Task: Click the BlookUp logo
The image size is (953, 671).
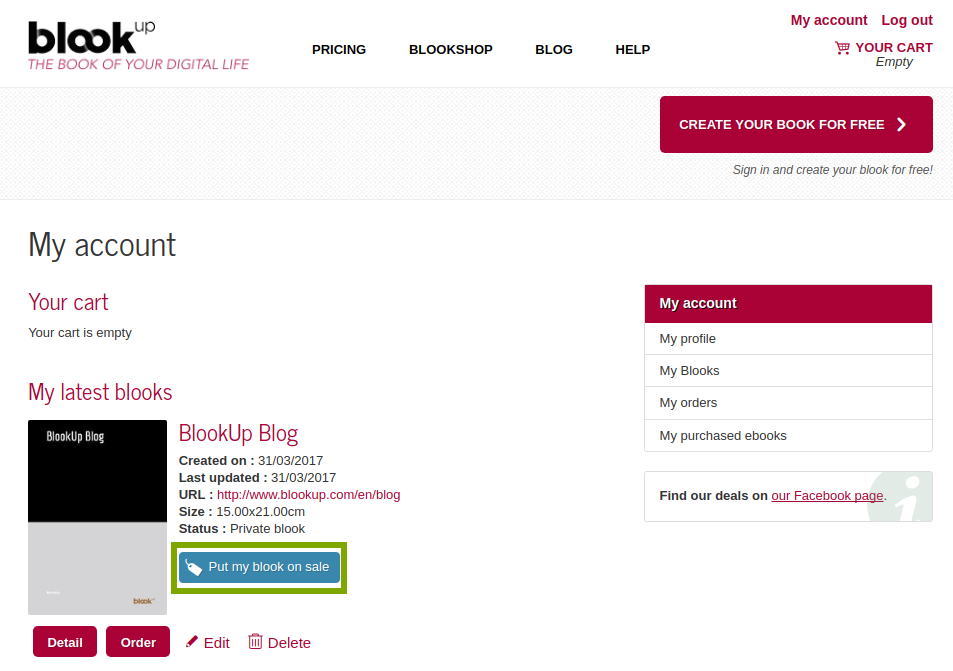Action: pos(139,46)
